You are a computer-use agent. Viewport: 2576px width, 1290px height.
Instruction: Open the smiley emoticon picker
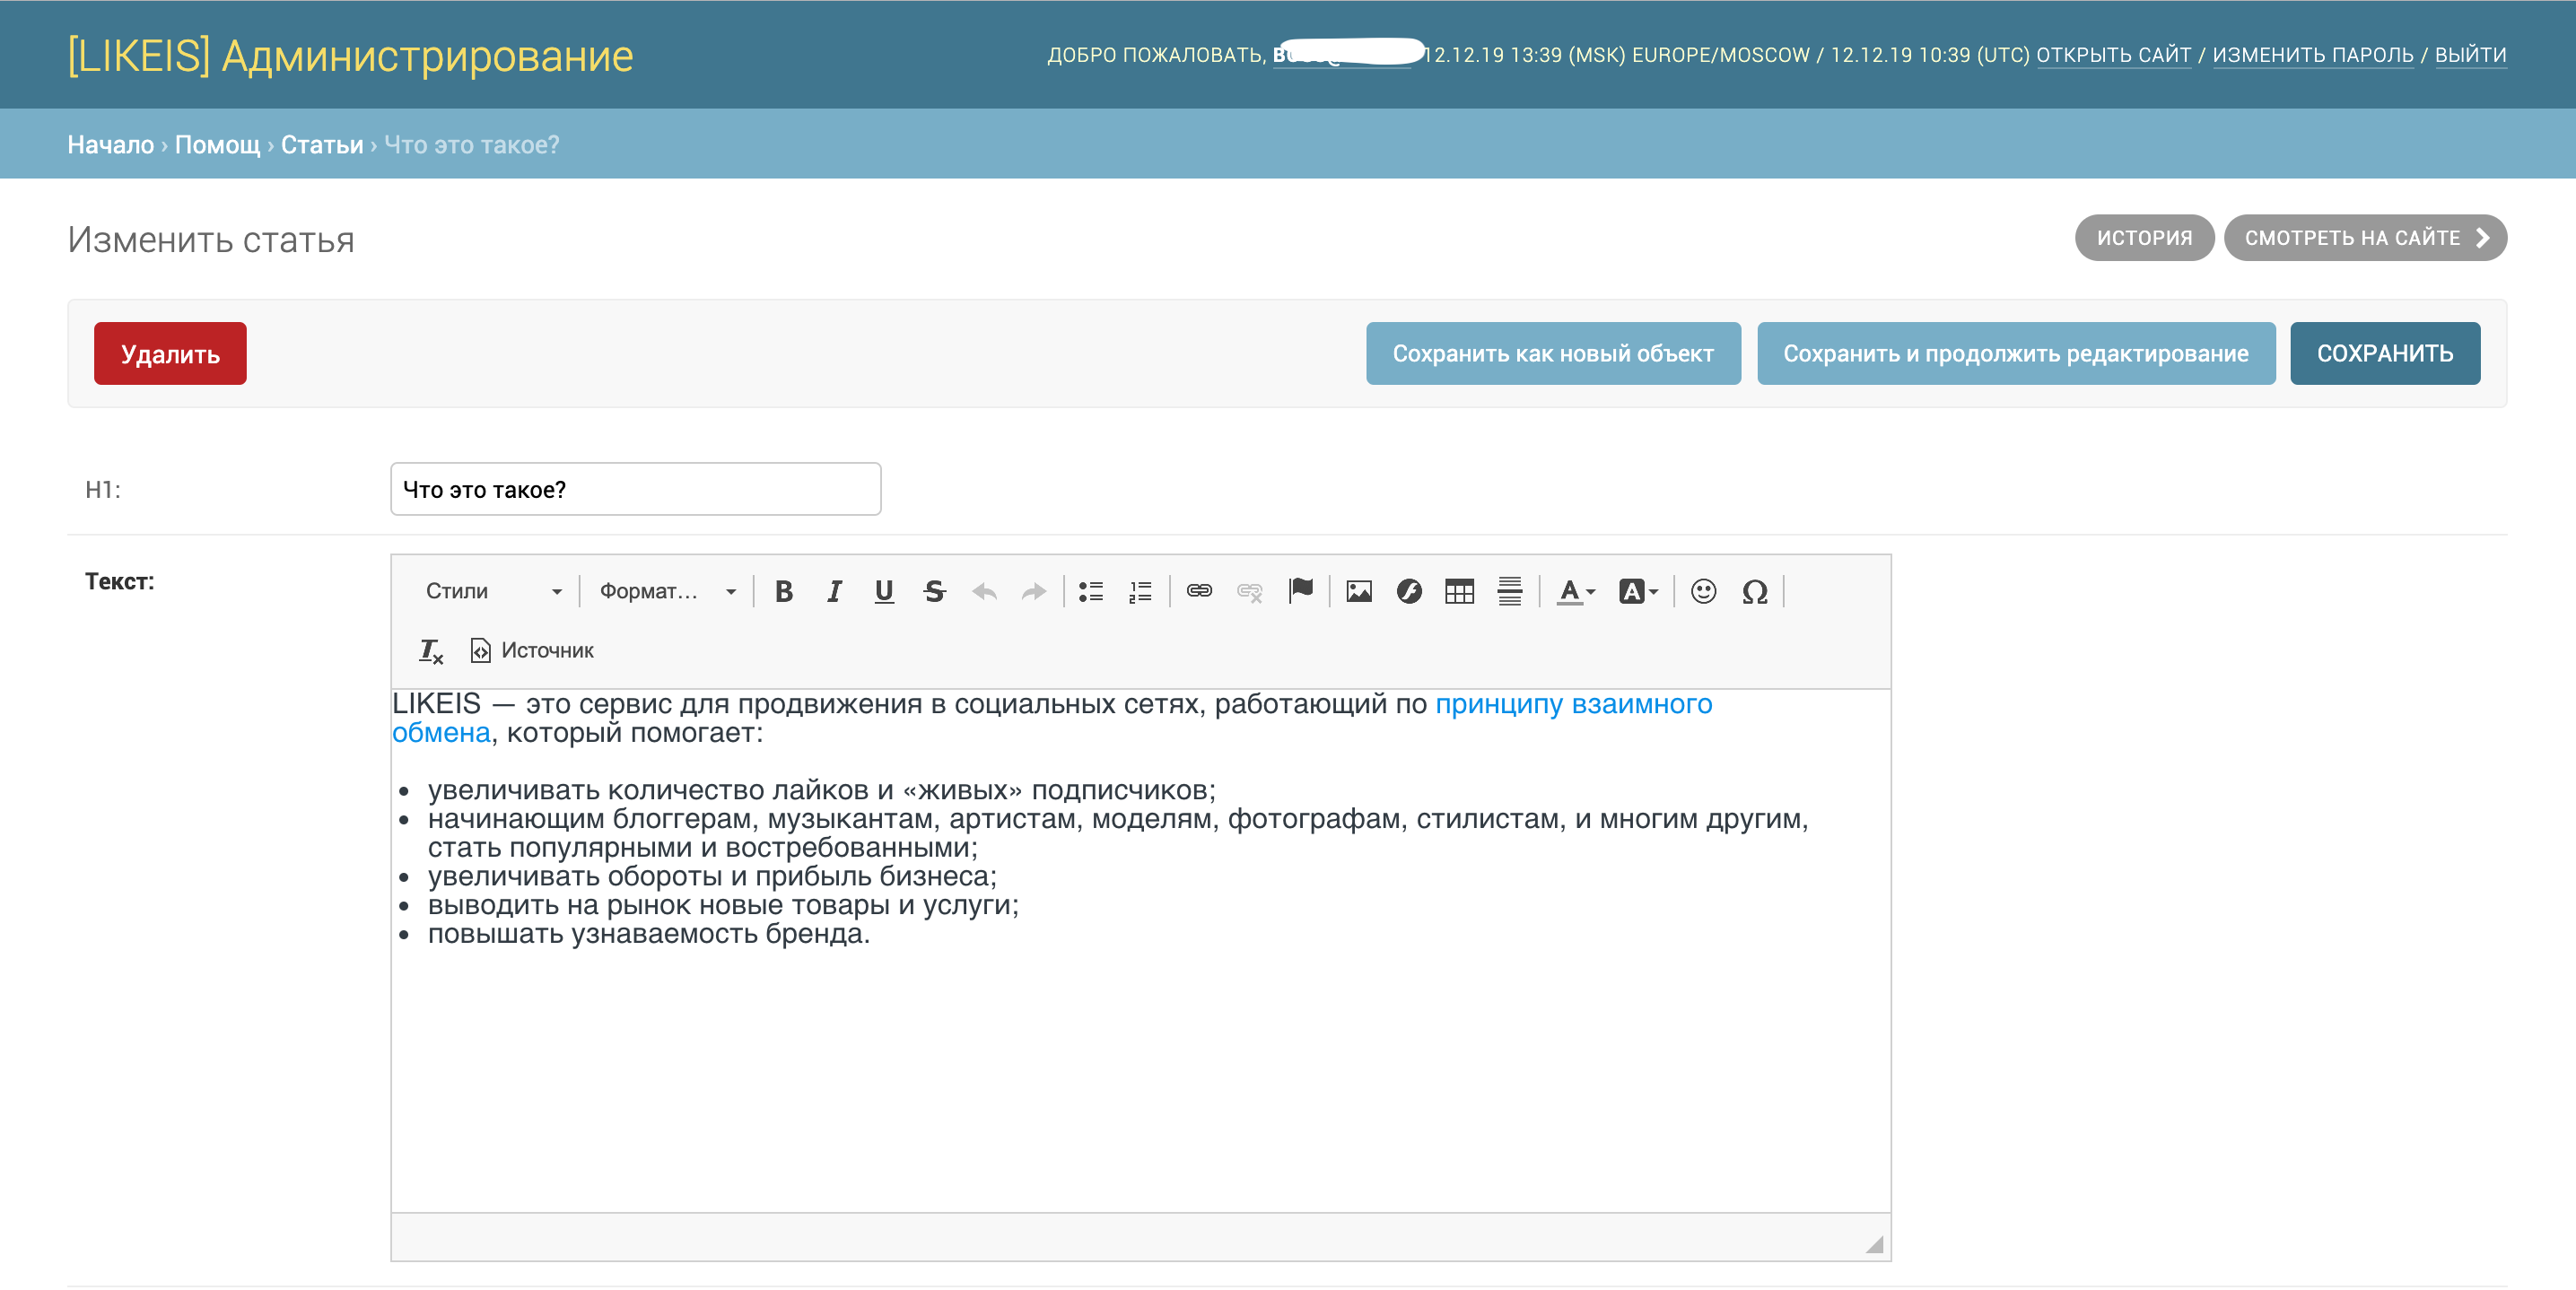(x=1703, y=591)
